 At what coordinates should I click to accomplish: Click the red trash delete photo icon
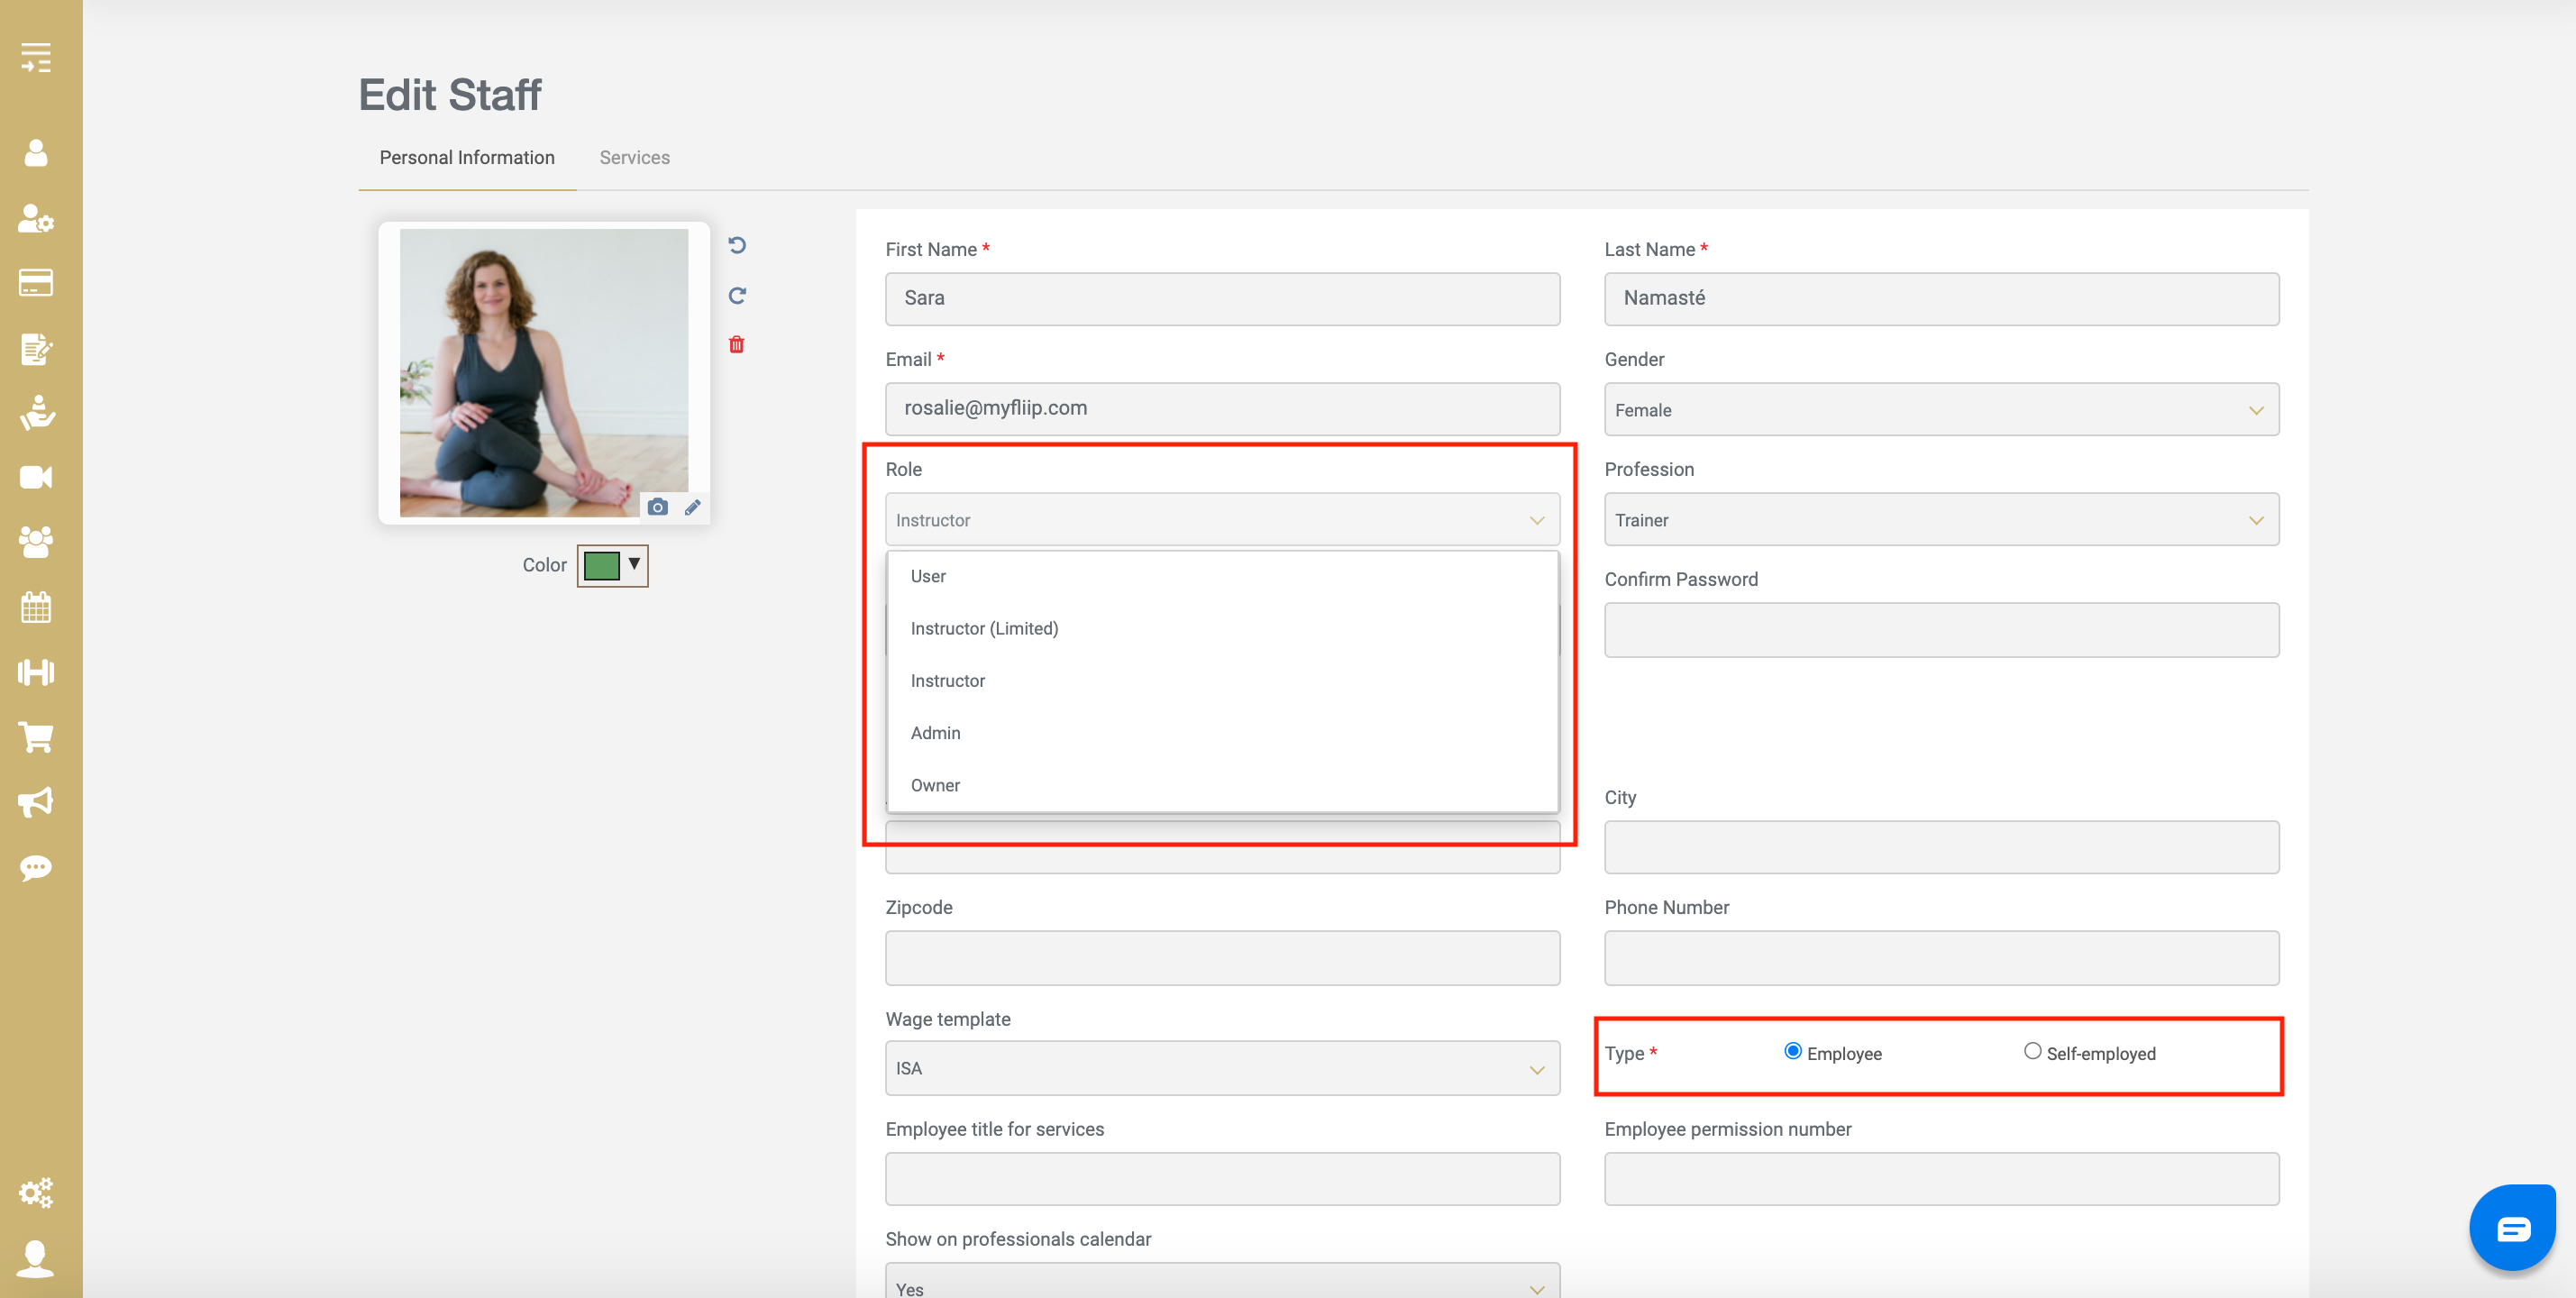click(736, 344)
